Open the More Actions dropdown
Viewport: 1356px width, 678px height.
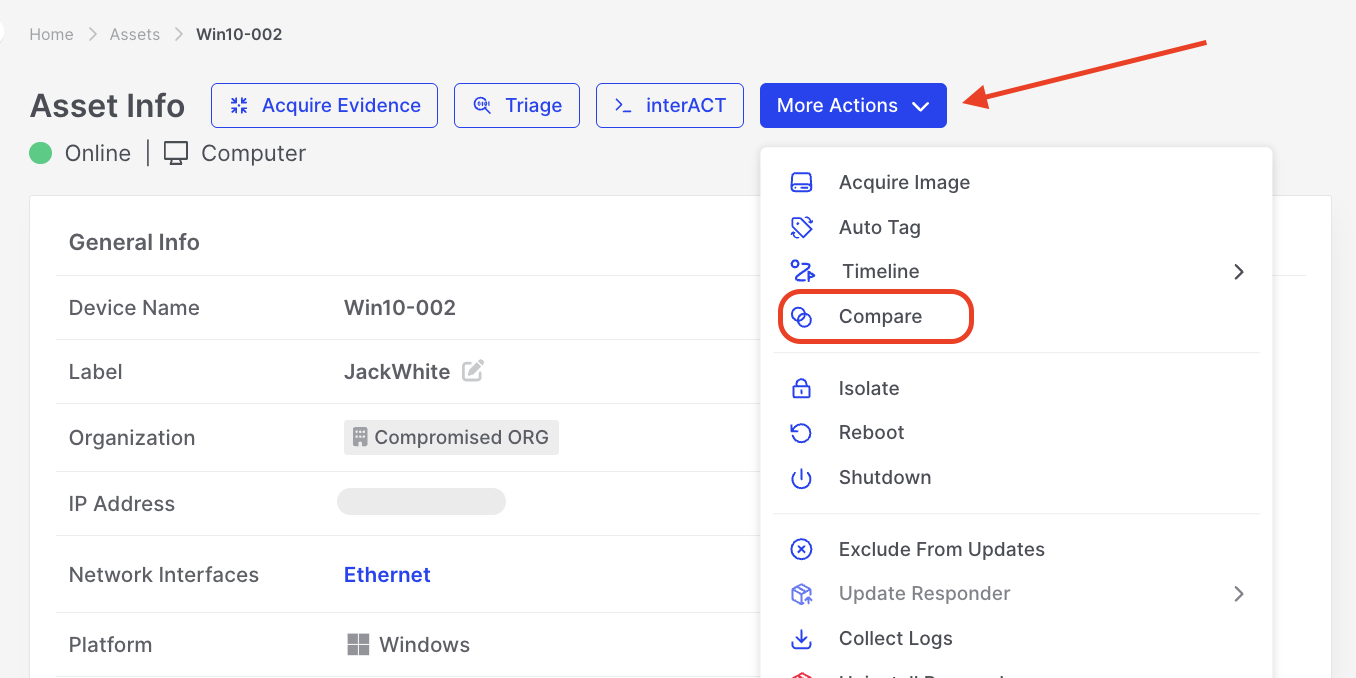tap(852, 106)
